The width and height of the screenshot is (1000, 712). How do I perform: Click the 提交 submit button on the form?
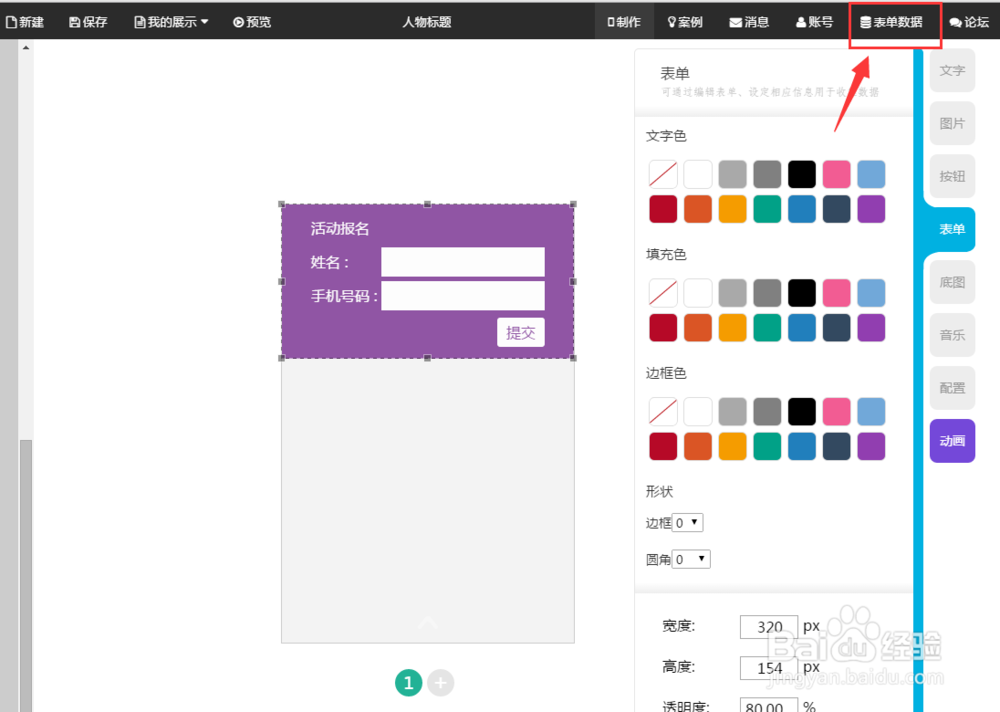pos(520,332)
